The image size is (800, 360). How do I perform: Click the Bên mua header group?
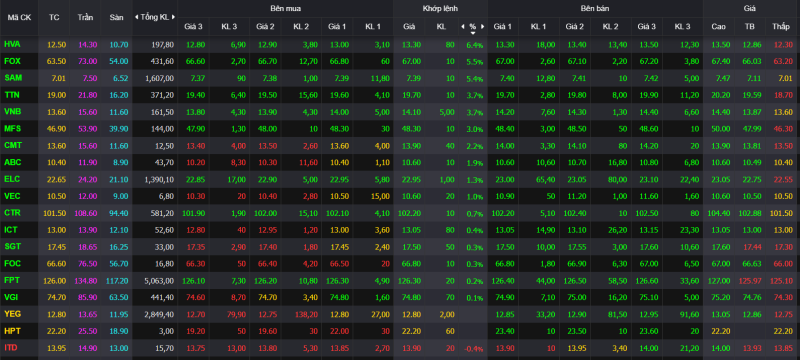coord(285,9)
